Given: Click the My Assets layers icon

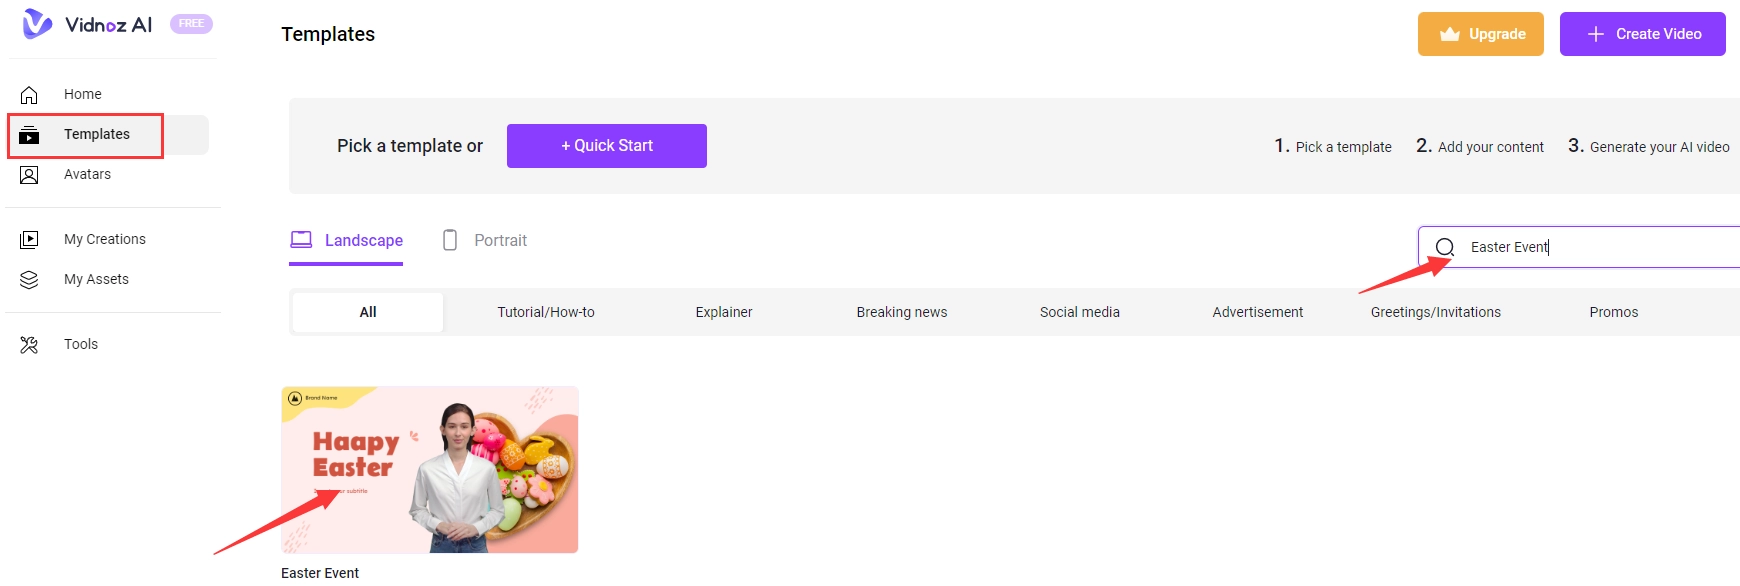Looking at the screenshot, I should click(29, 280).
